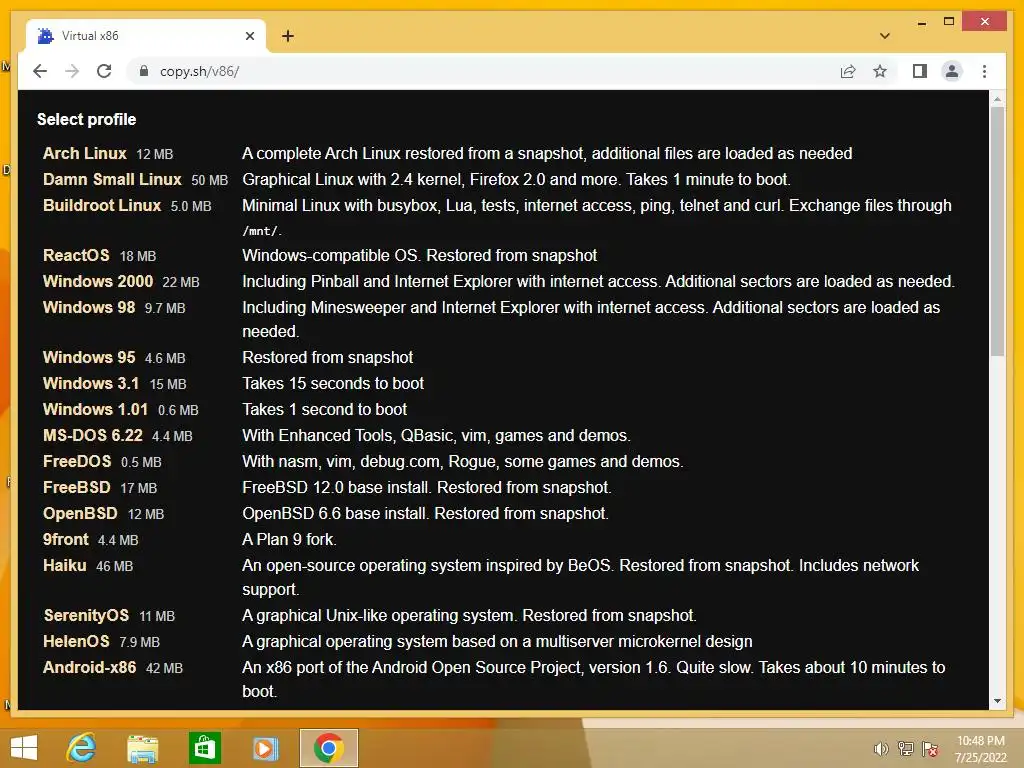Viewport: 1024px width, 768px height.
Task: Go back to the previous page
Action: (x=40, y=71)
